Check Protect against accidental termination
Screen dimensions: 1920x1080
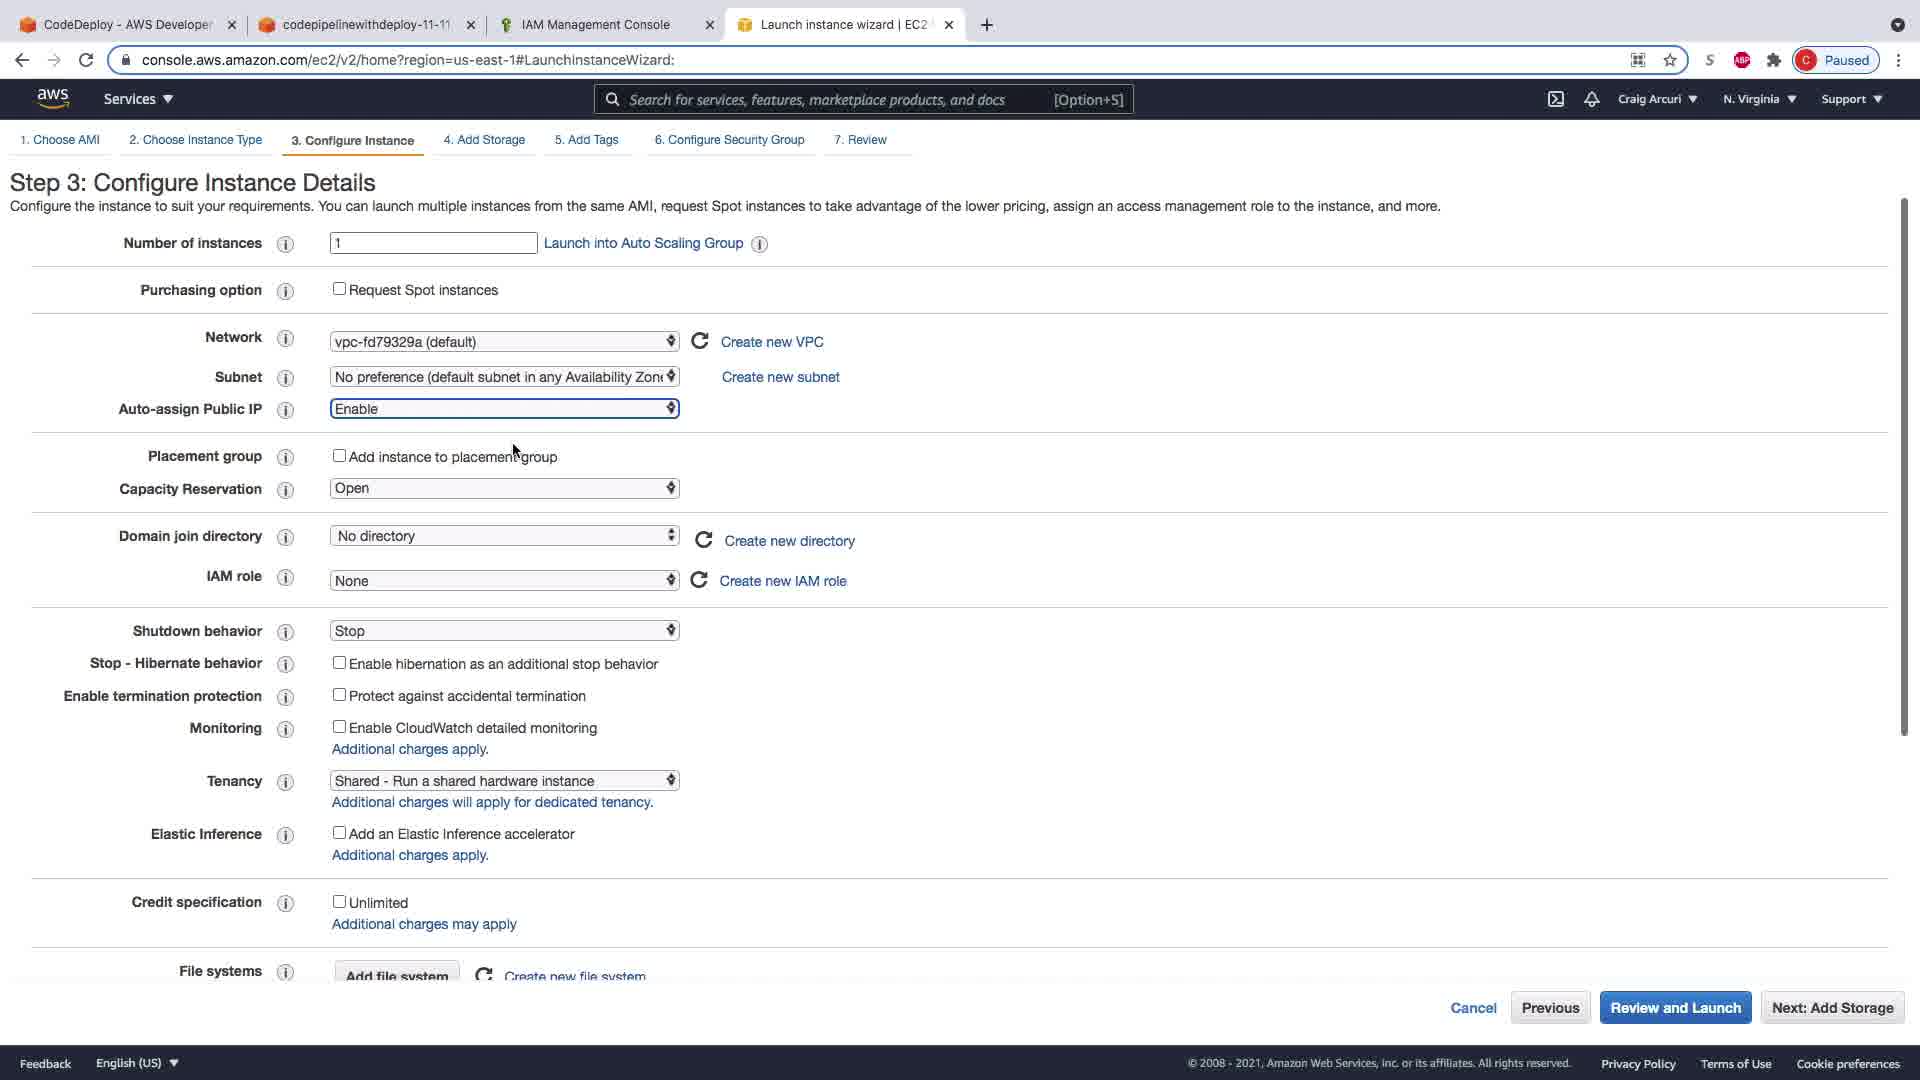coord(339,695)
